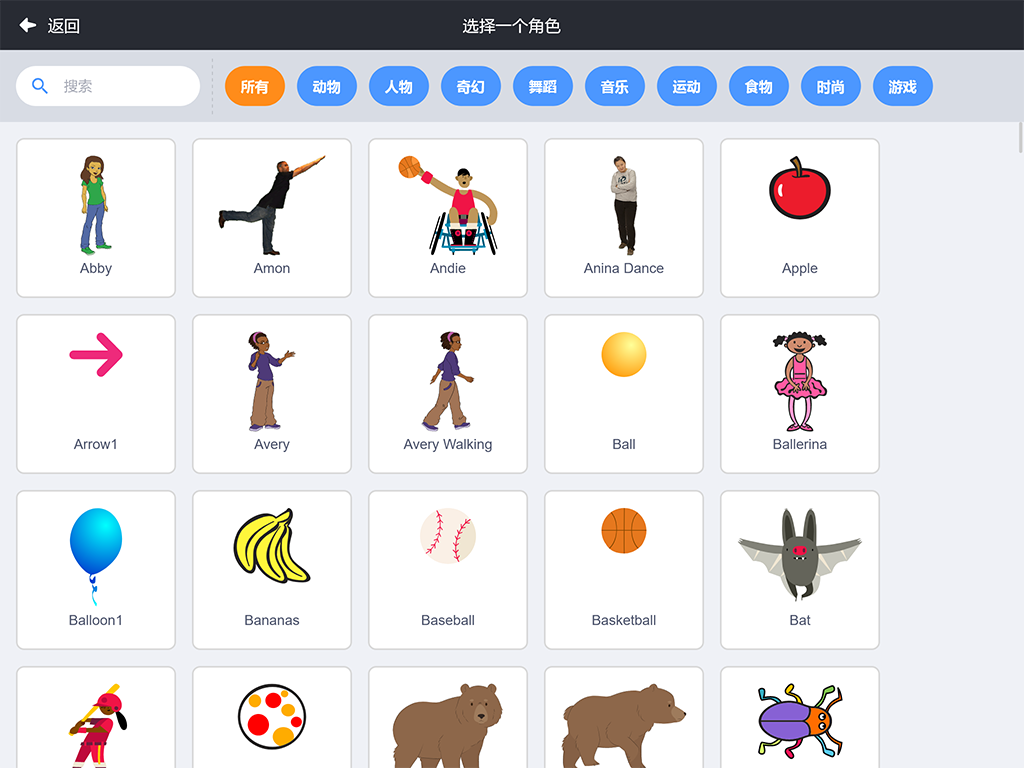Click the 搜索 search input field
This screenshot has height=768, width=1024.
point(108,86)
